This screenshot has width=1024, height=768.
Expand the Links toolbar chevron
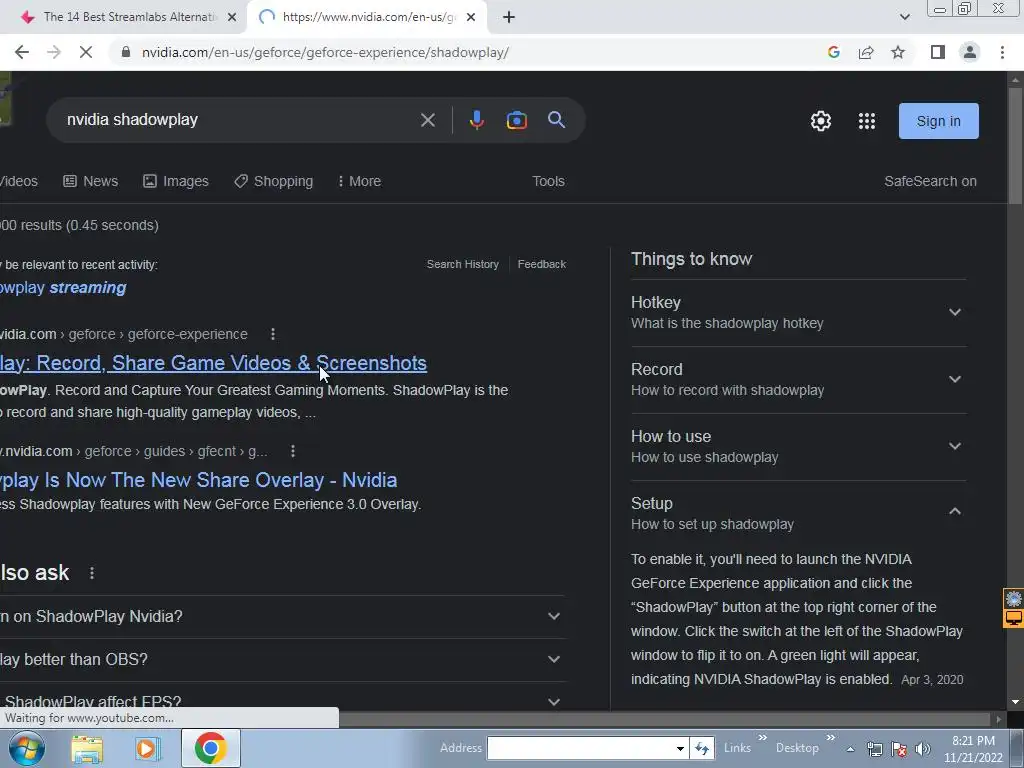762,738
